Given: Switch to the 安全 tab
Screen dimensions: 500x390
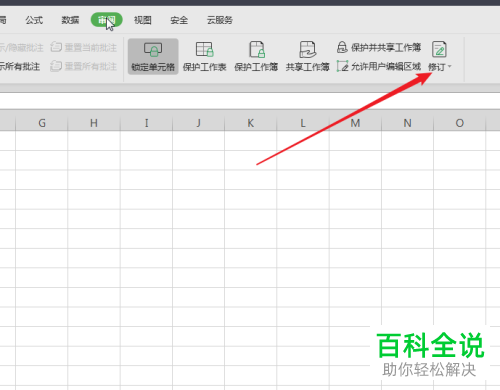Looking at the screenshot, I should click(179, 20).
